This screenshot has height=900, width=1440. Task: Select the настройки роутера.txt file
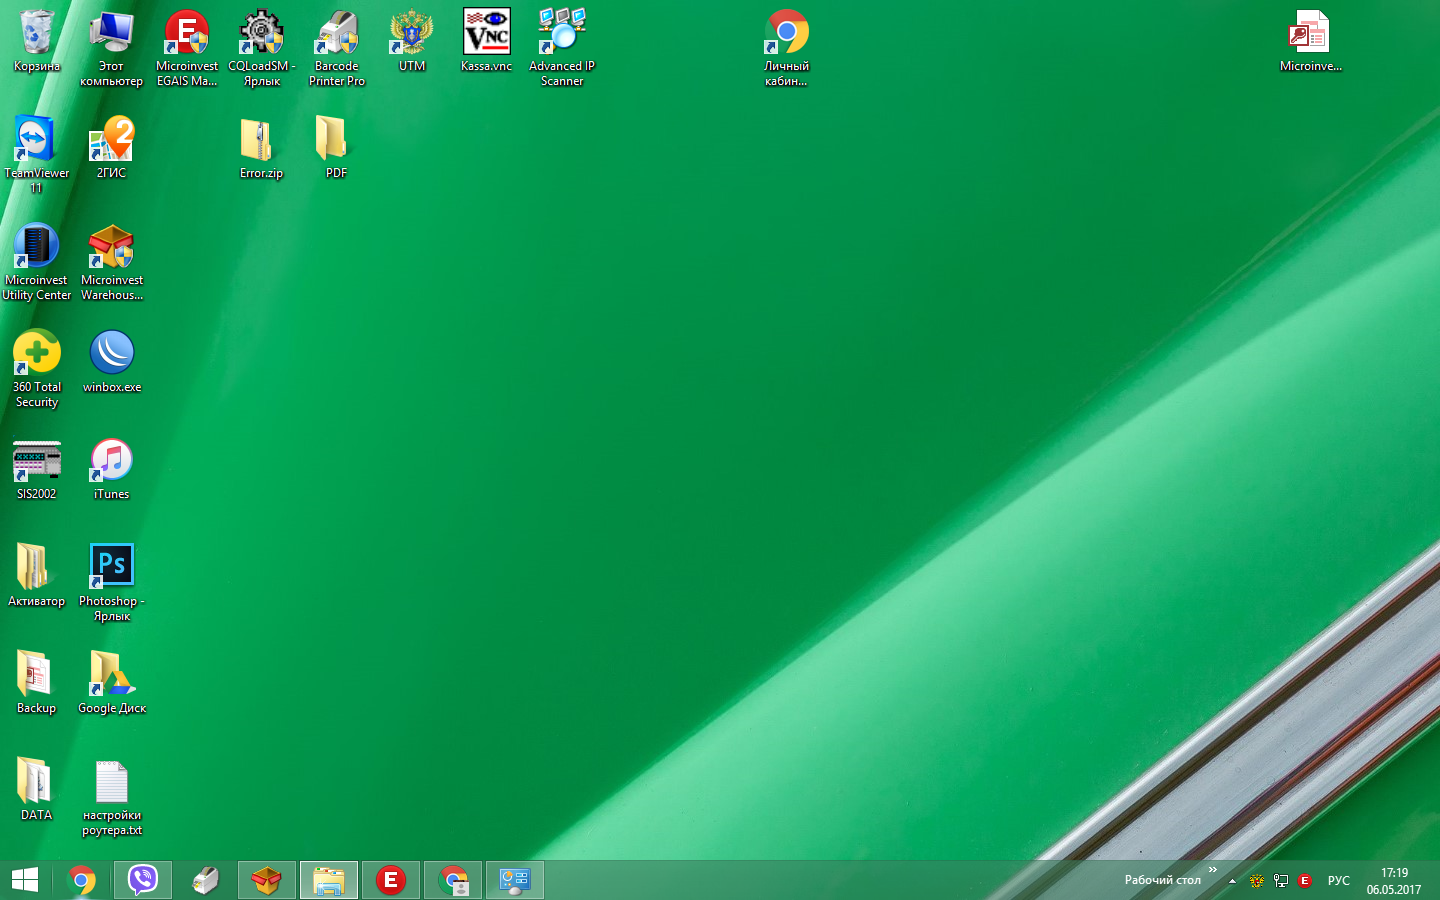[111, 783]
